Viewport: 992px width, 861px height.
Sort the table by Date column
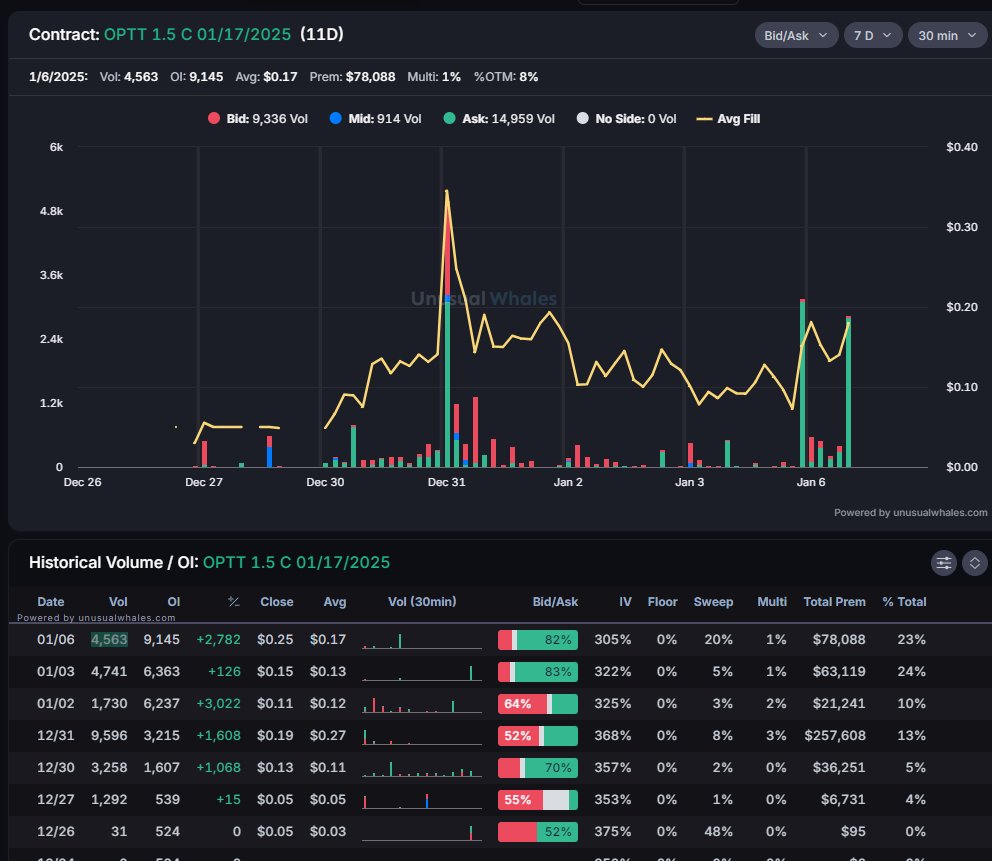coord(51,601)
